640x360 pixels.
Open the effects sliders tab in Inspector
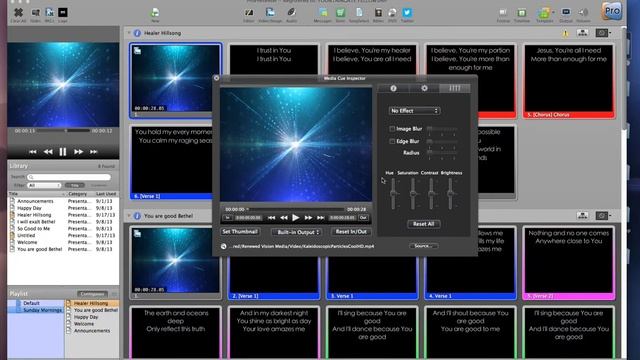tap(454, 88)
